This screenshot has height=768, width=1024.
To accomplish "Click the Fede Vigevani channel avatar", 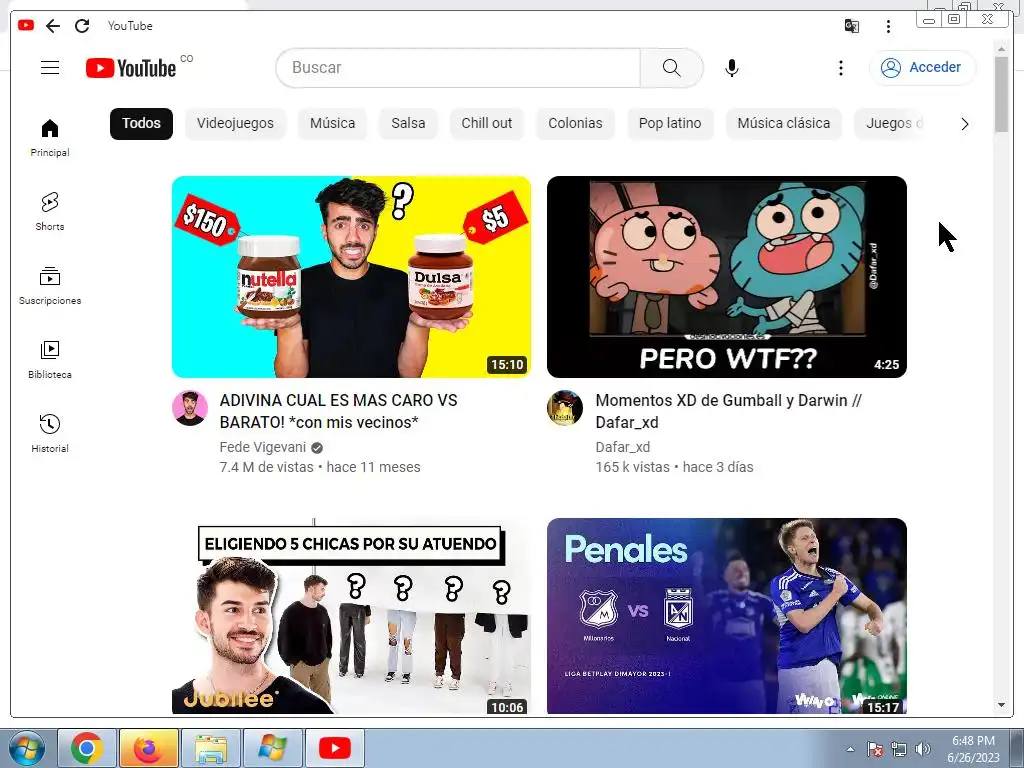I will [x=190, y=408].
